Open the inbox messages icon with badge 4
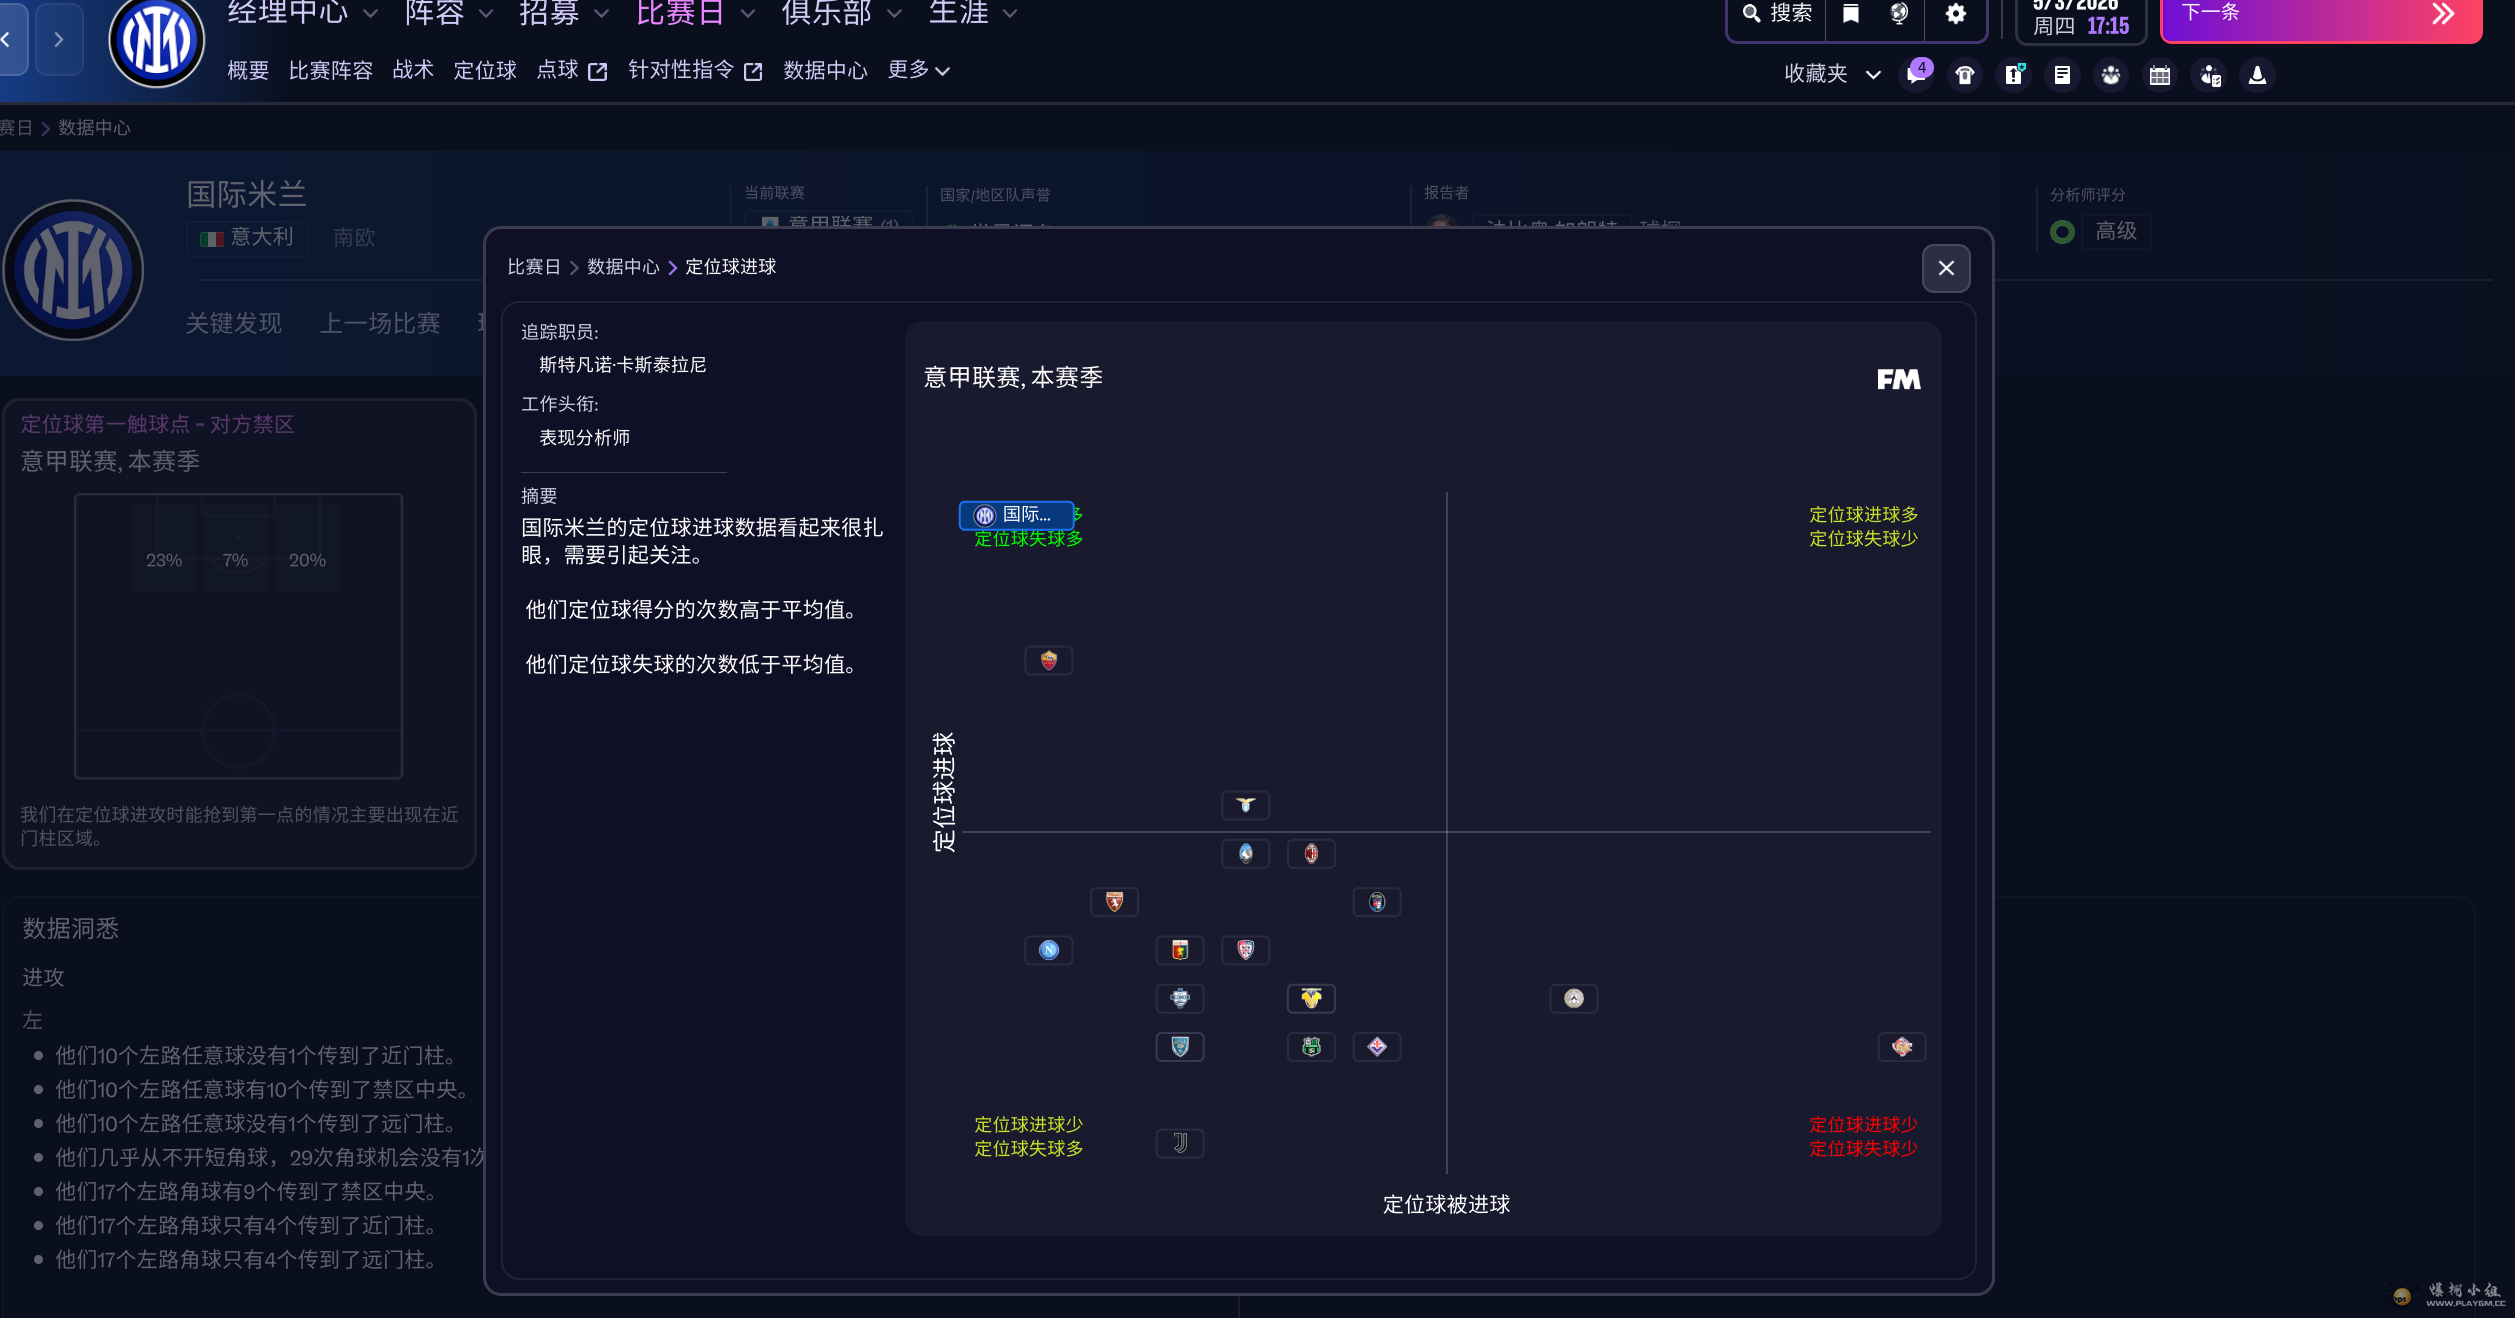 coord(1916,75)
